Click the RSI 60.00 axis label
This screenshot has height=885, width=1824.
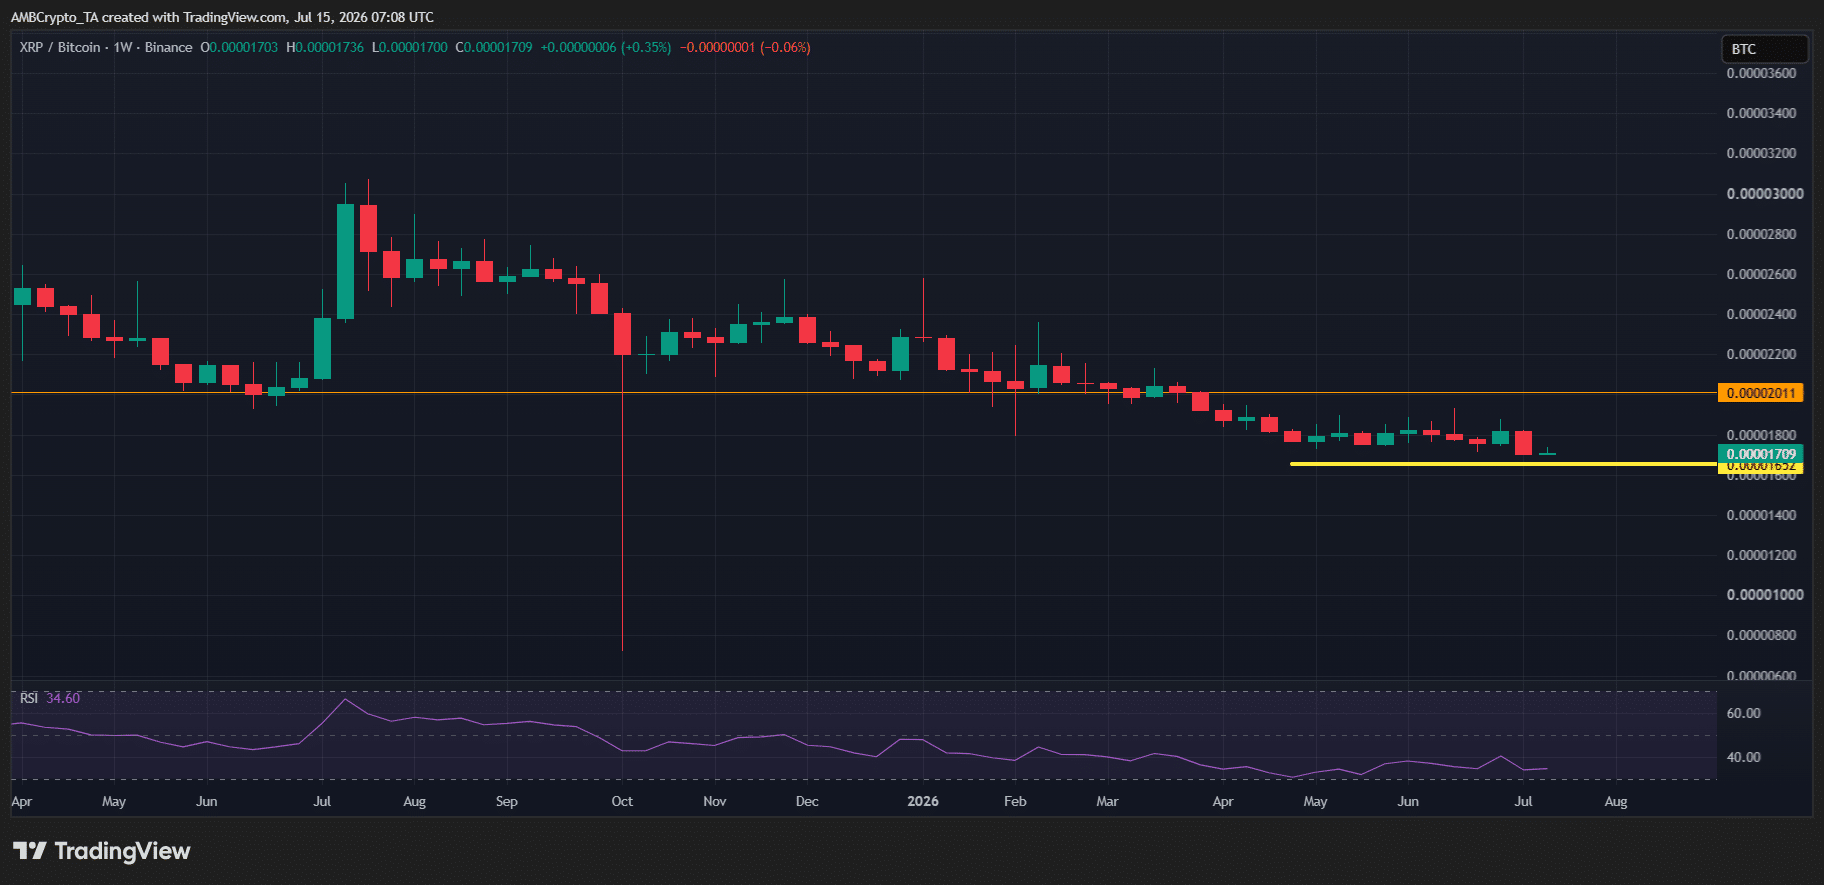[1743, 713]
